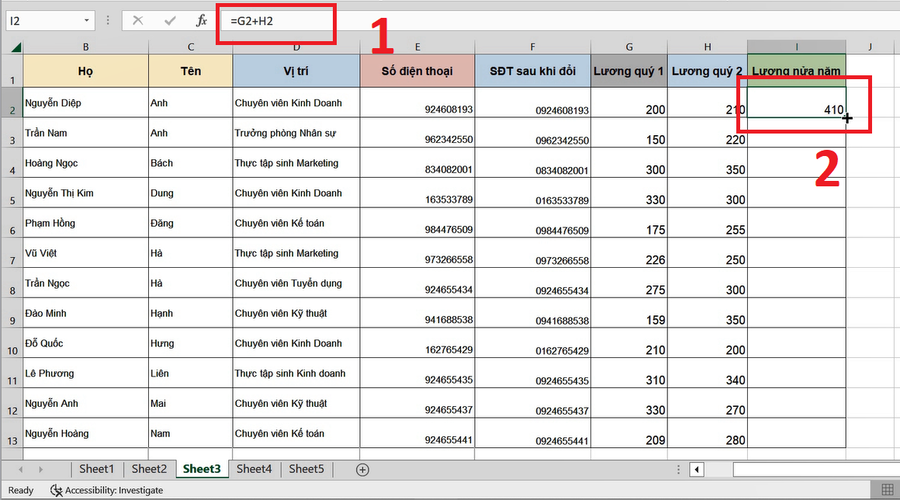900x500 pixels.
Task: Click cell 'Vũ Việt'
Action: tap(86, 253)
